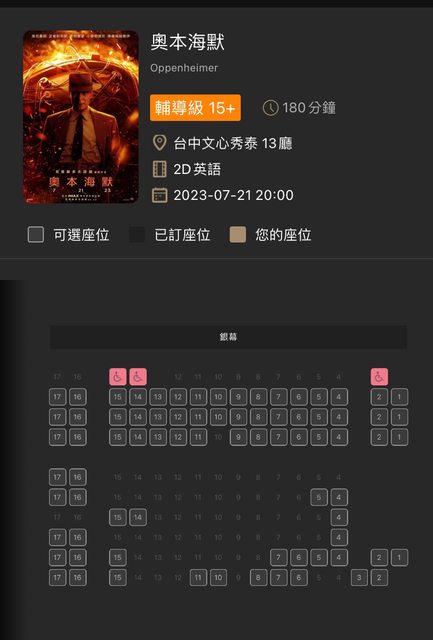The height and width of the screenshot is (640, 433).
Task: Select the second pink wheelchair seat icon
Action: pyautogui.click(x=138, y=377)
